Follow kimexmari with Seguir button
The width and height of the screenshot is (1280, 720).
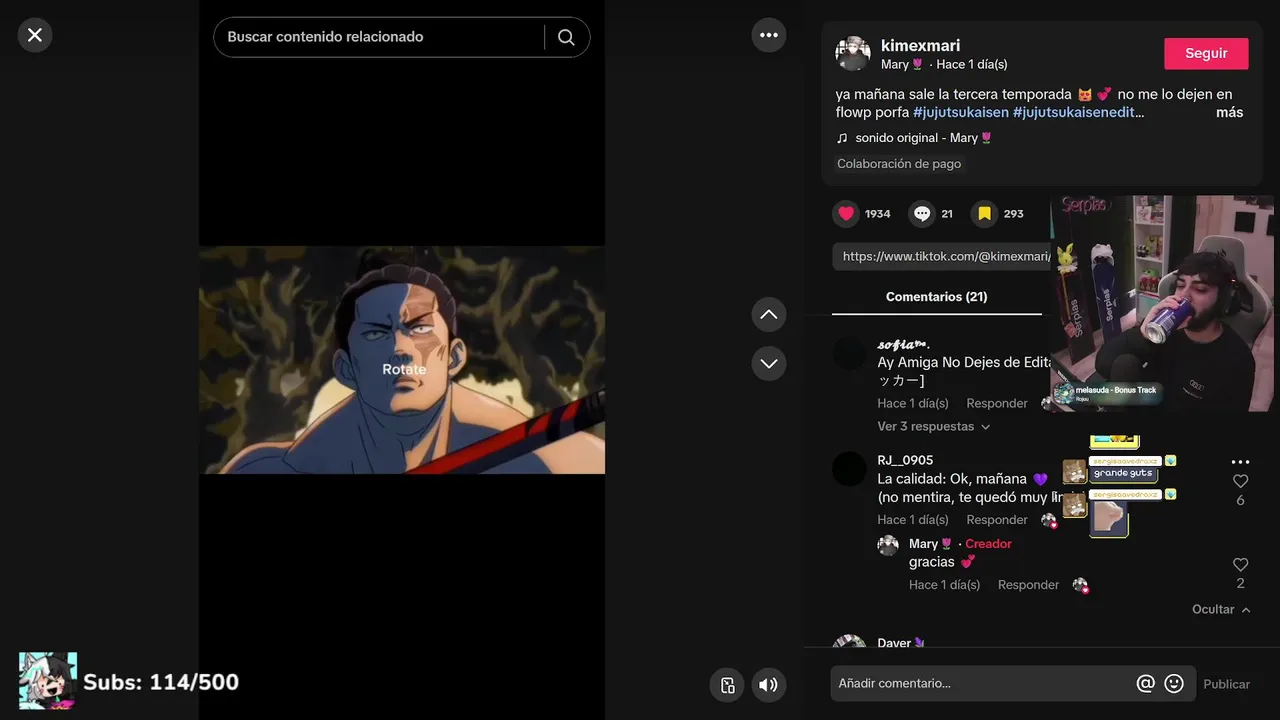pos(1206,54)
